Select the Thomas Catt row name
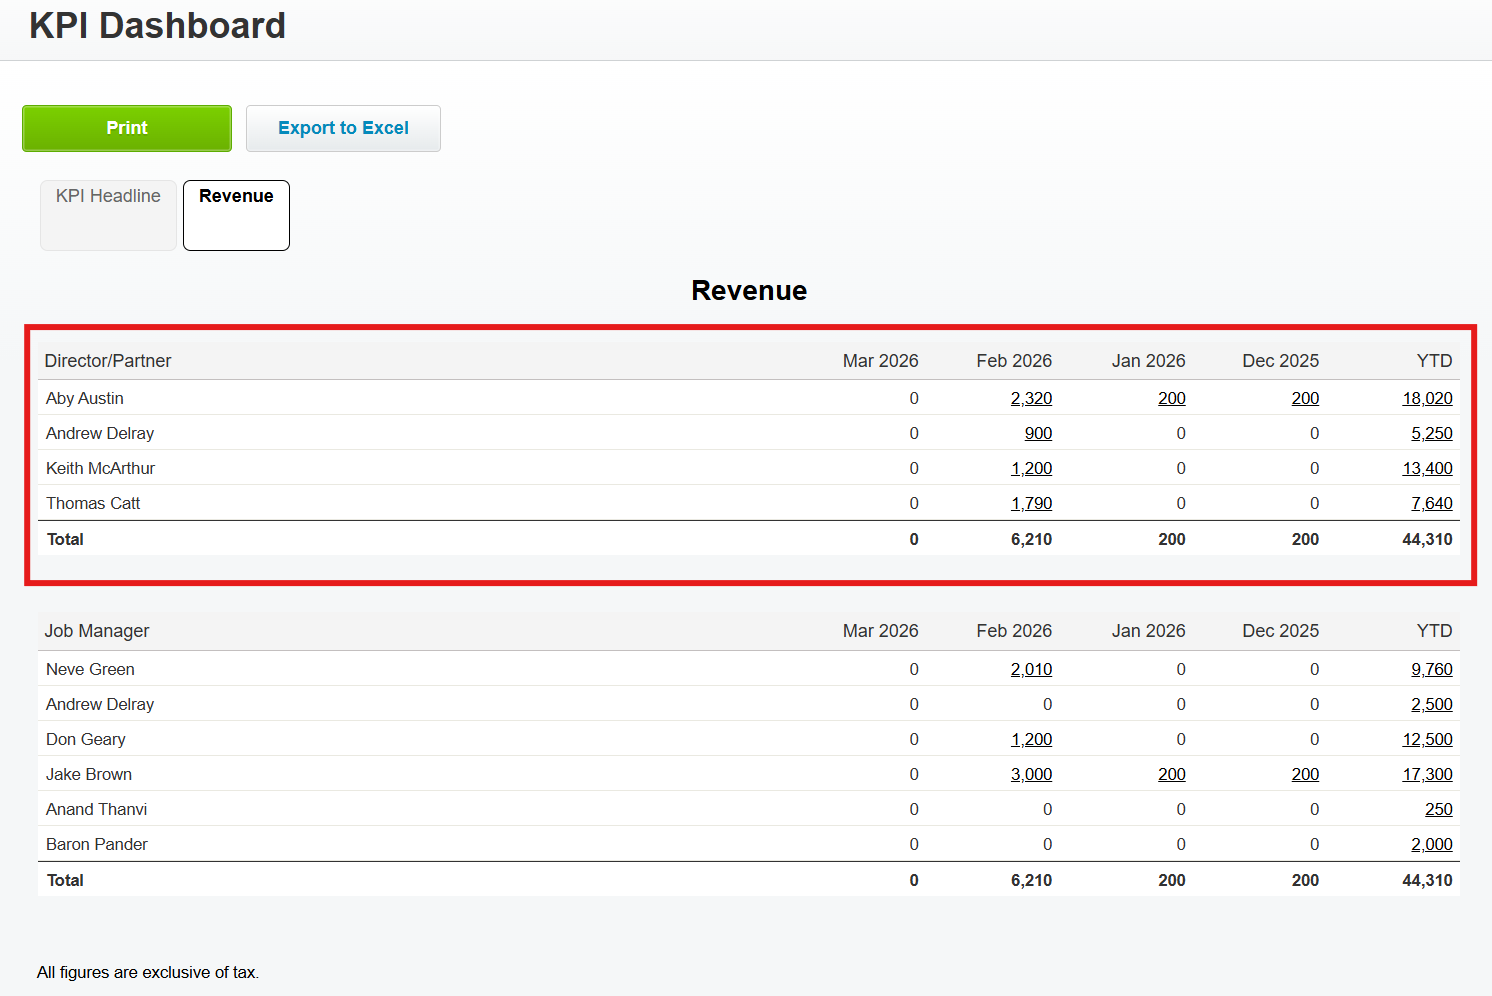 point(93,503)
